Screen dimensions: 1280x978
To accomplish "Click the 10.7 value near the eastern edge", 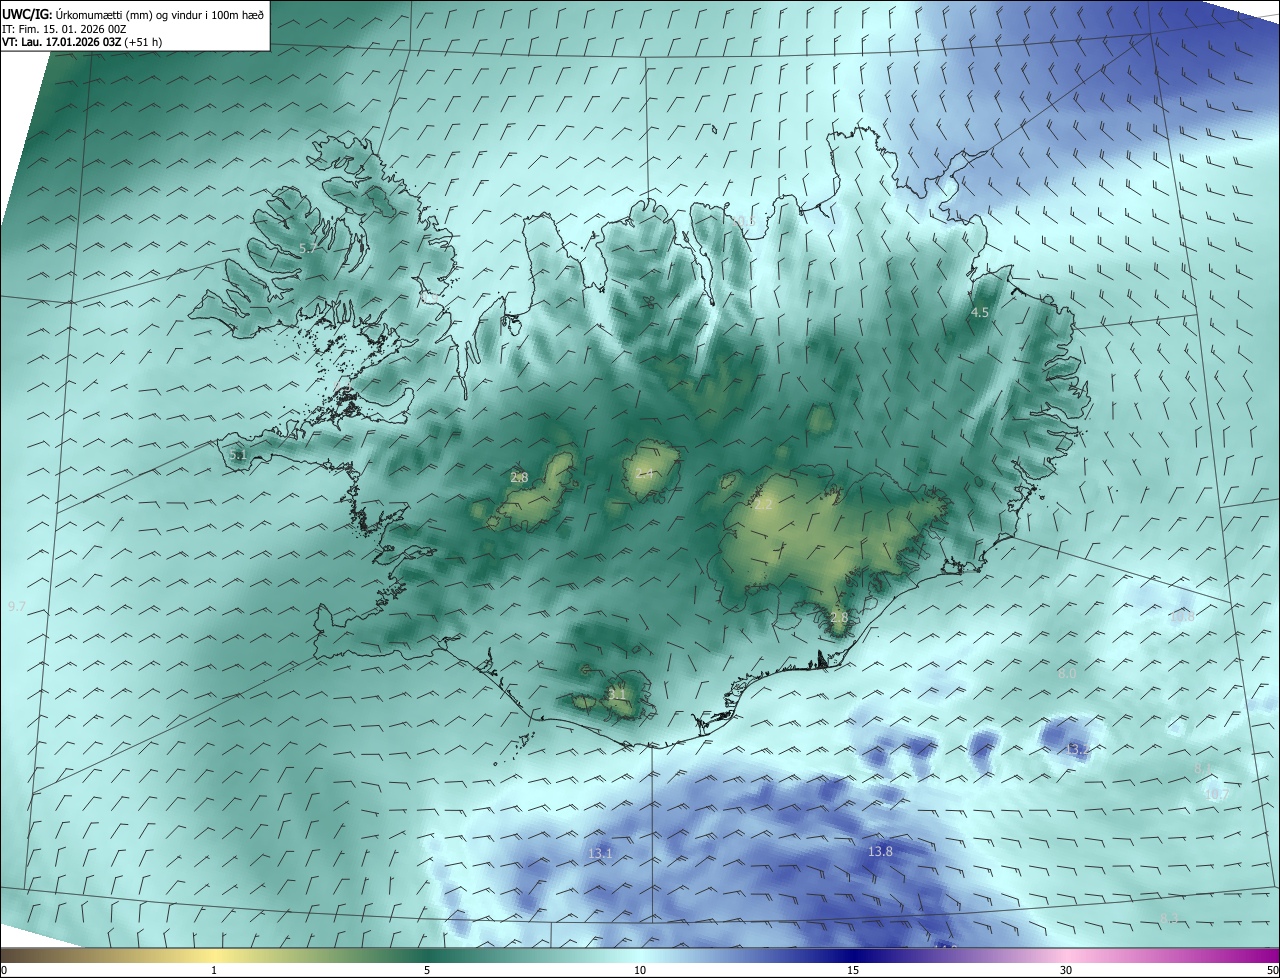I will coord(1216,795).
